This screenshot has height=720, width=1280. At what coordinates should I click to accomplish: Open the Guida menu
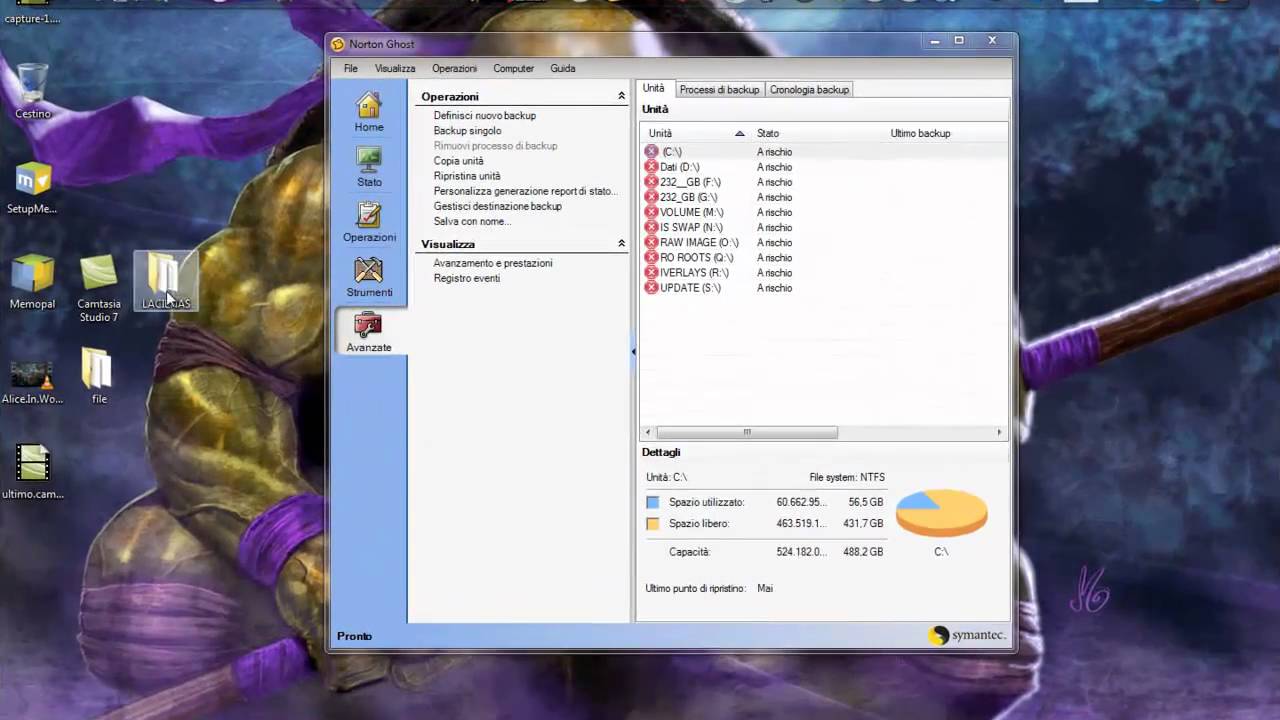(562, 68)
